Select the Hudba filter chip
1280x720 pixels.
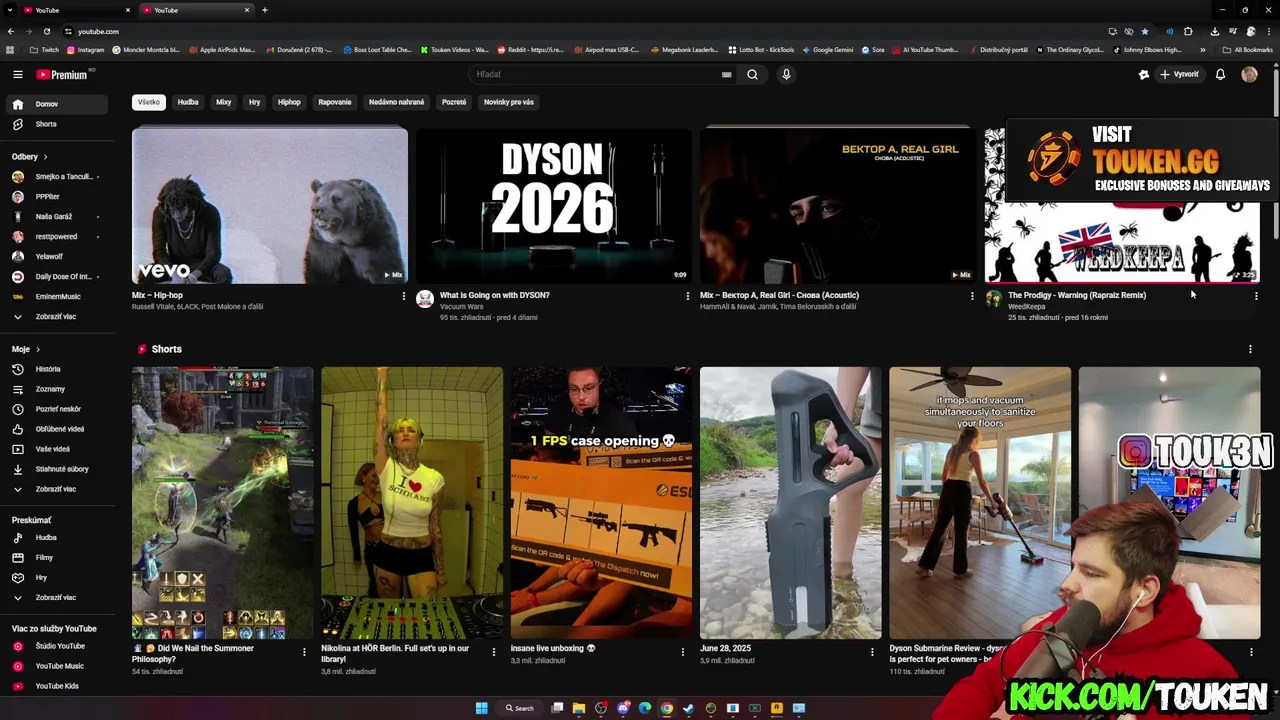pyautogui.click(x=188, y=102)
